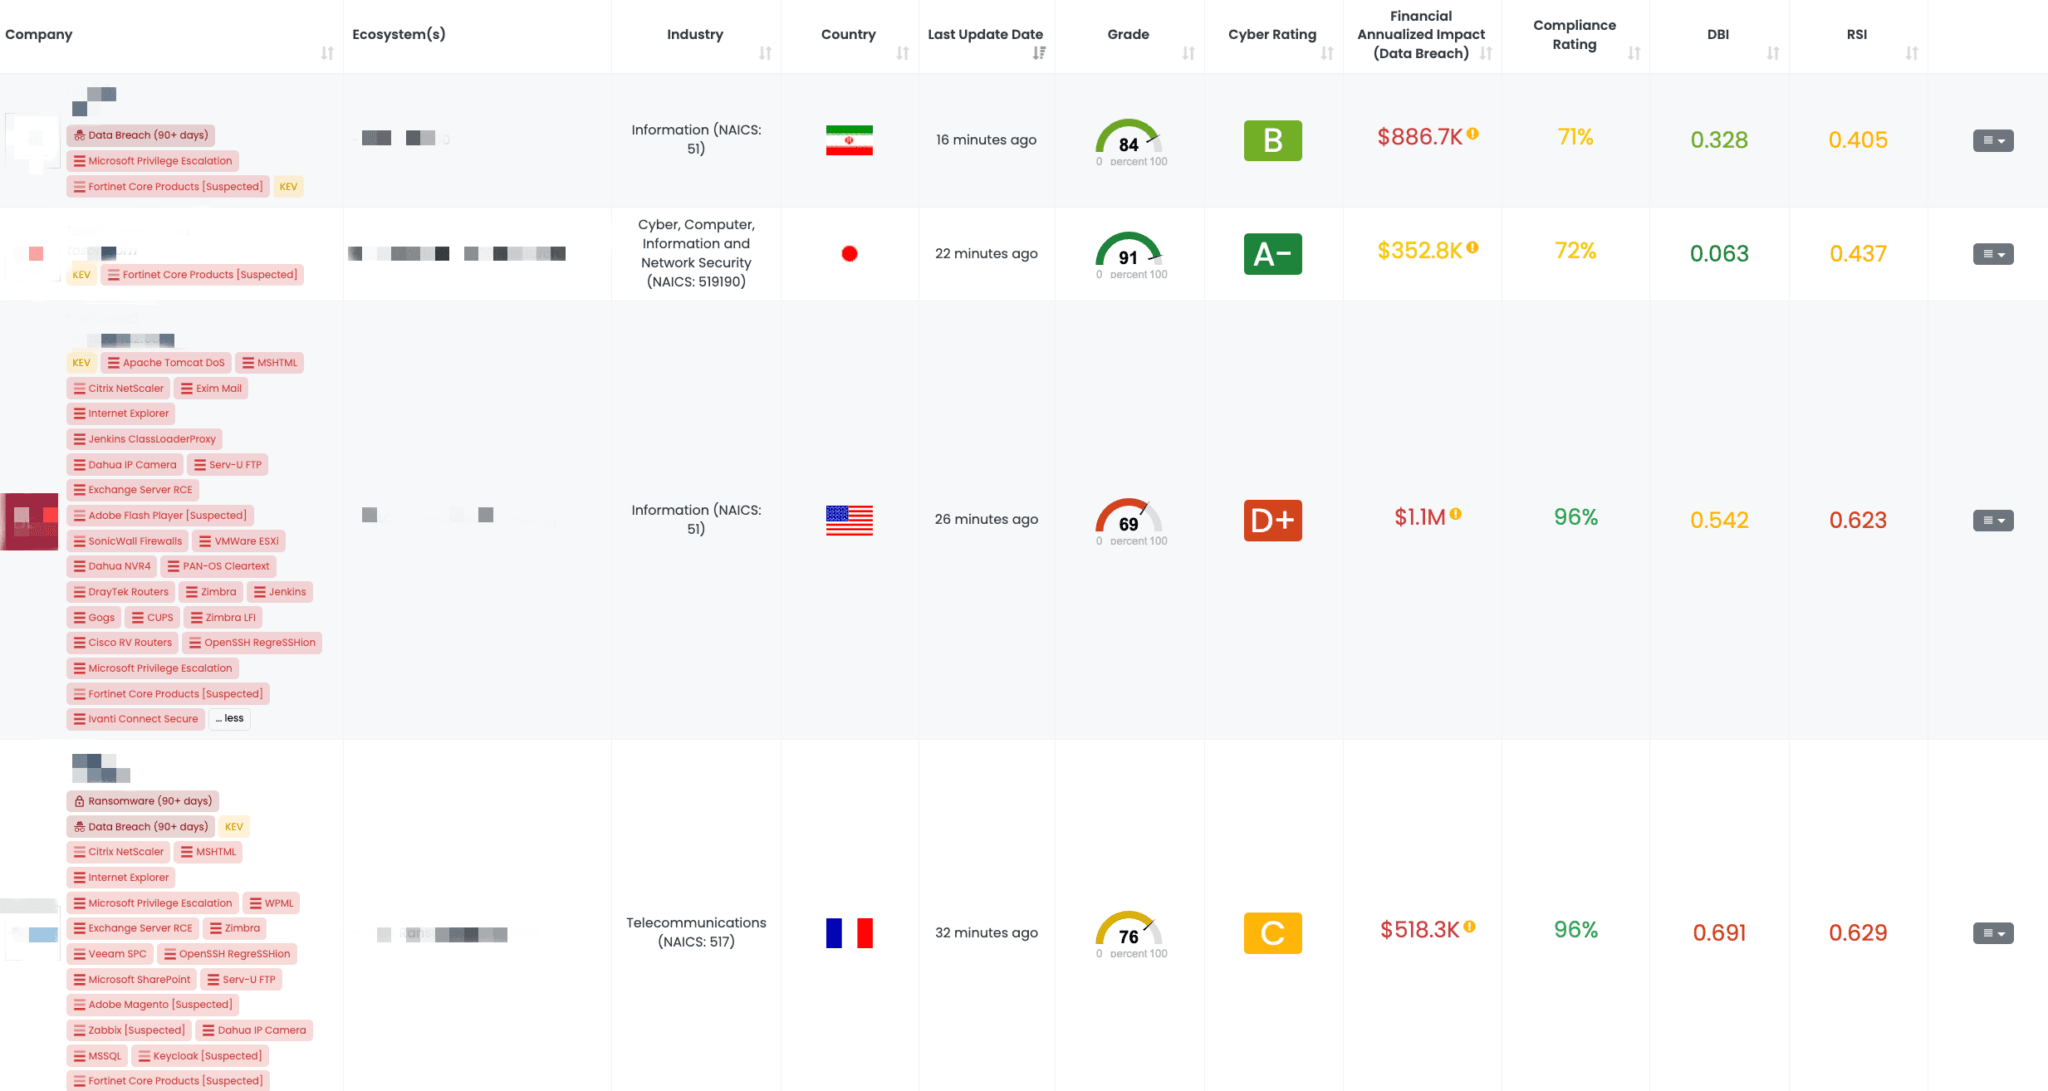The image size is (2048, 1091).
Task: Click the Ransomware (90+ days) tag
Action: coord(143,801)
